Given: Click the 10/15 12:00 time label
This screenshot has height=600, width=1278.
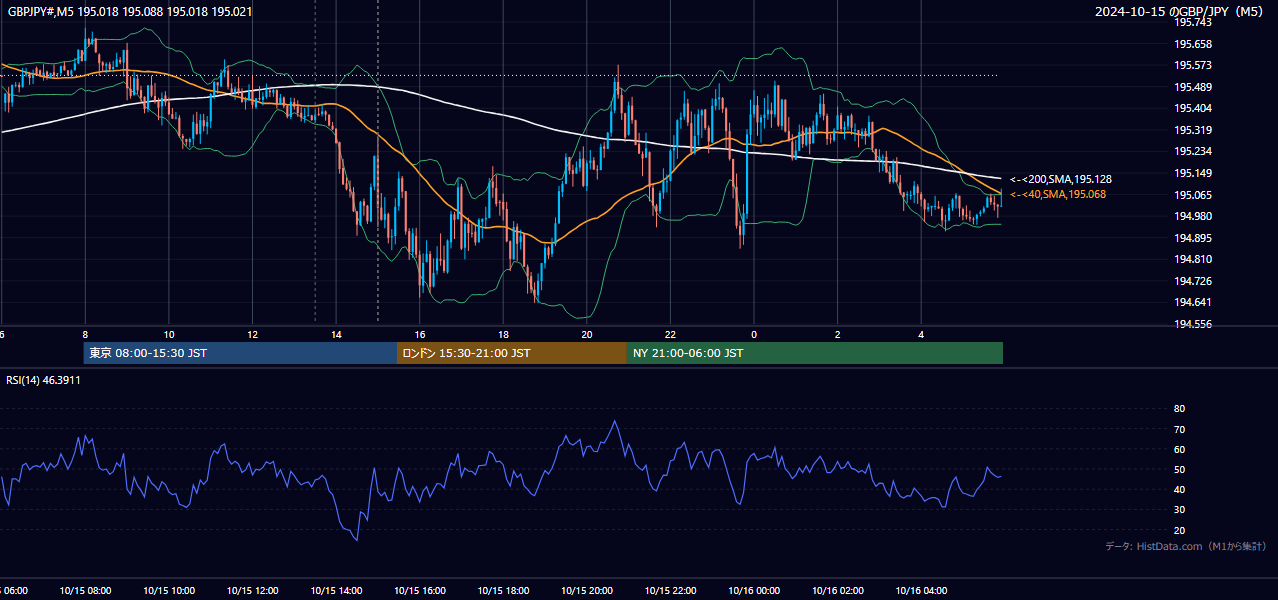Looking at the screenshot, I should point(252,590).
